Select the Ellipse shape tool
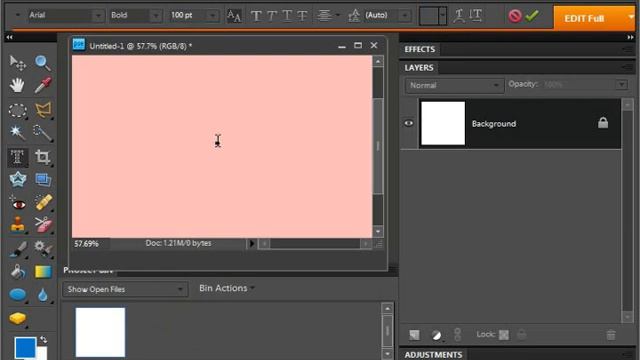640x360 pixels. coord(18,295)
